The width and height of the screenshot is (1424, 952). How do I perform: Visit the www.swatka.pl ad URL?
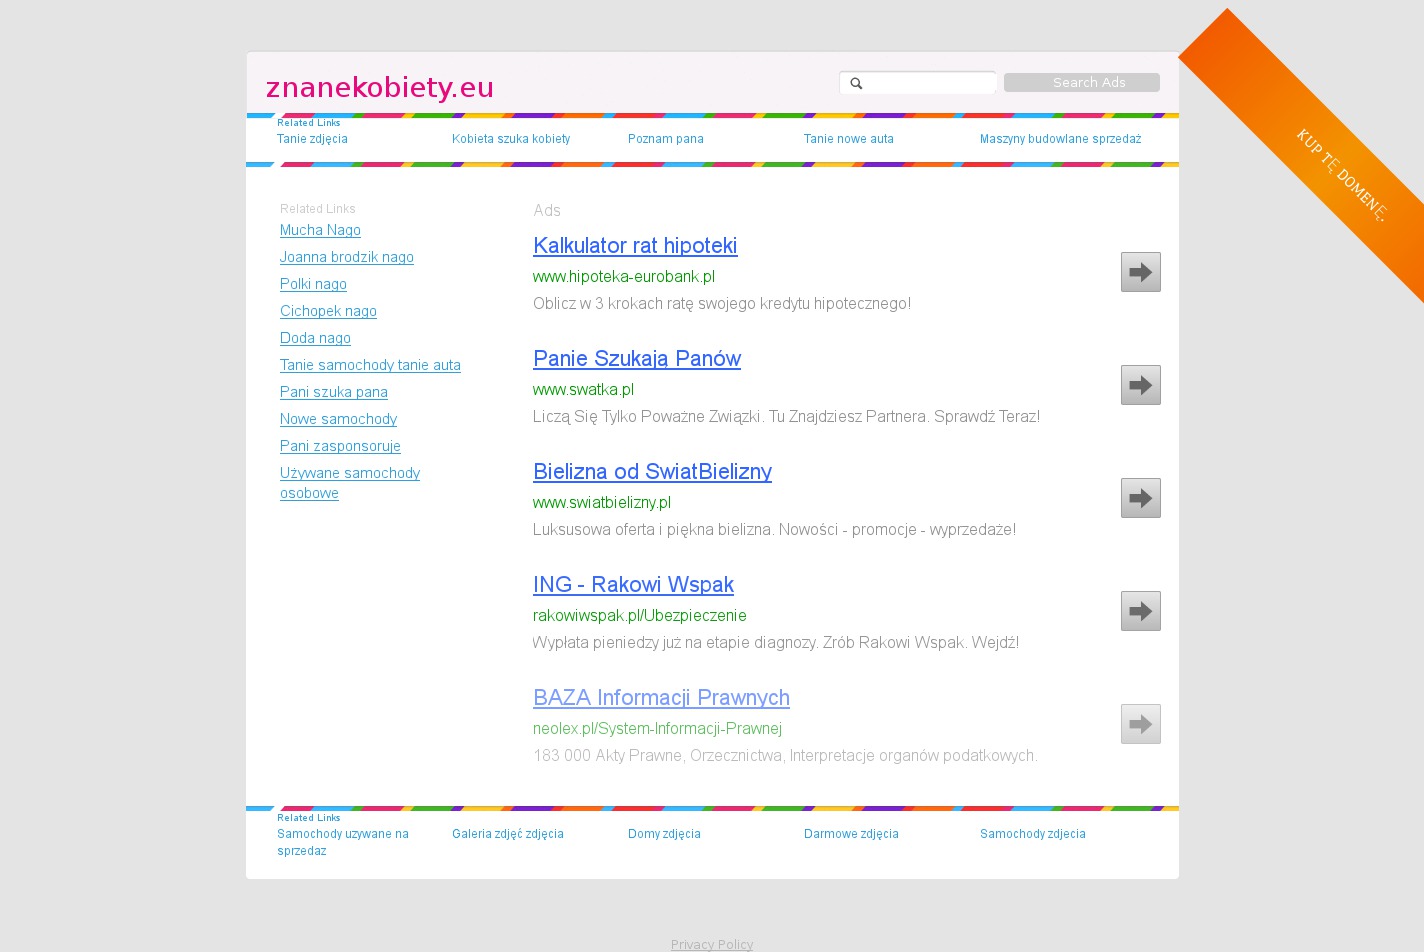583,390
